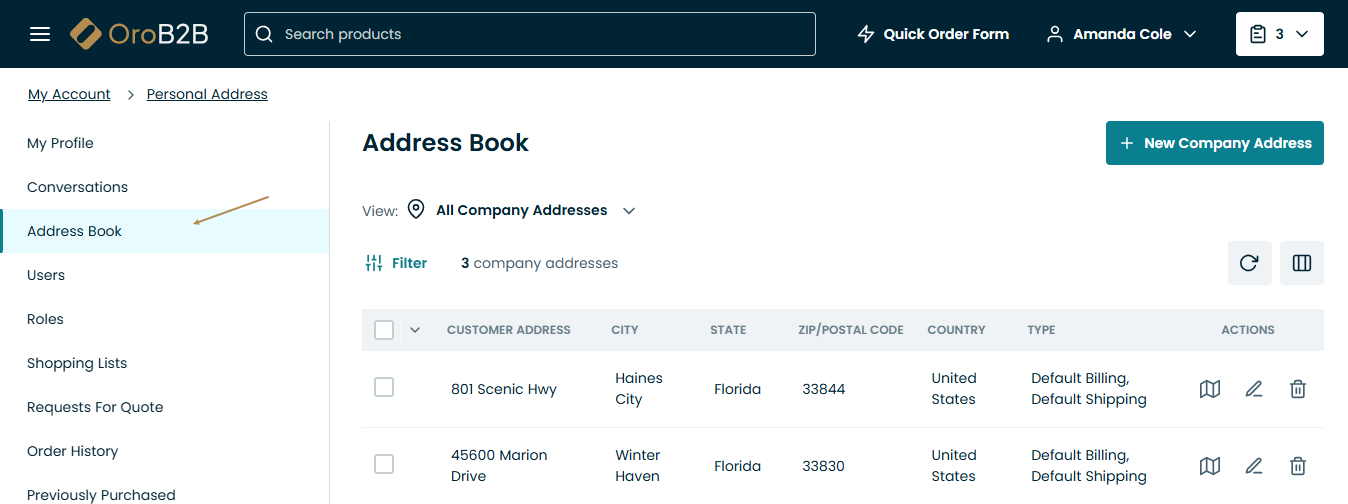Open the Amanda Cole user menu

click(1121, 34)
